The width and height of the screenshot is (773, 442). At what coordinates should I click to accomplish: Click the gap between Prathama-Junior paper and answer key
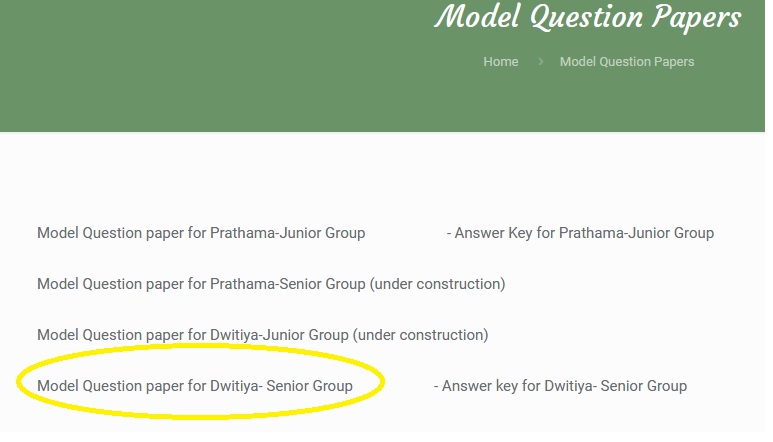tap(406, 233)
